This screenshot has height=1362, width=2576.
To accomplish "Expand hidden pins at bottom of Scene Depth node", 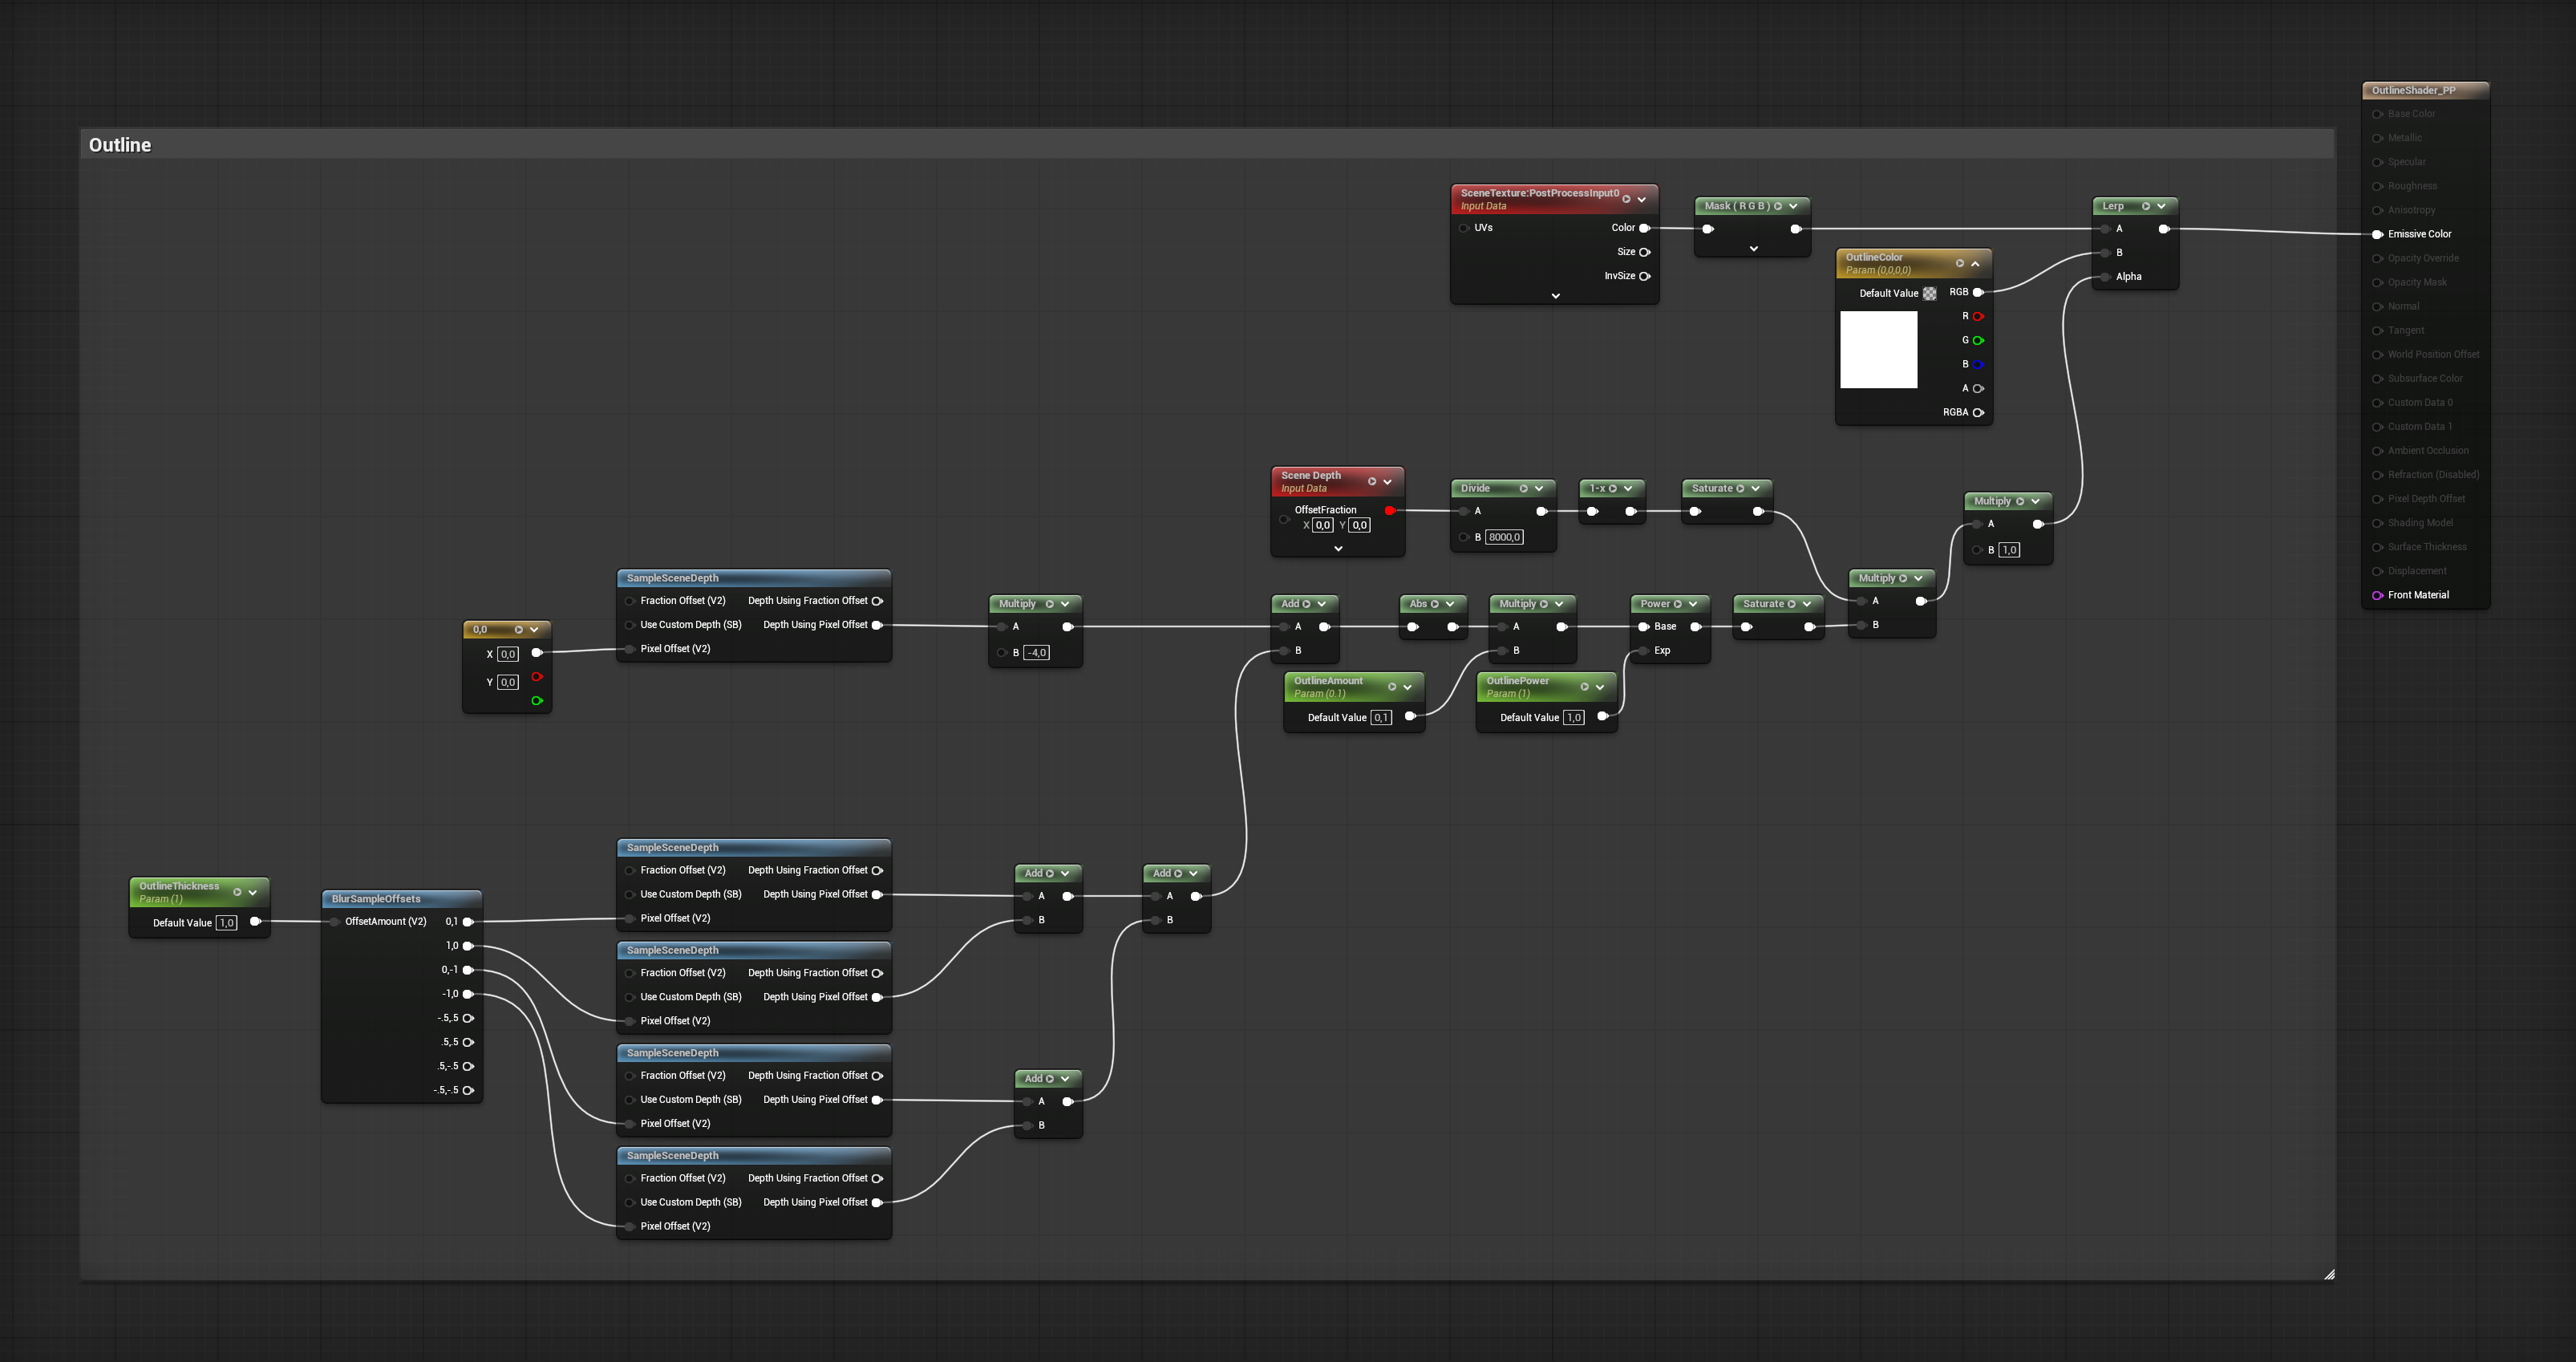I will tap(1338, 549).
